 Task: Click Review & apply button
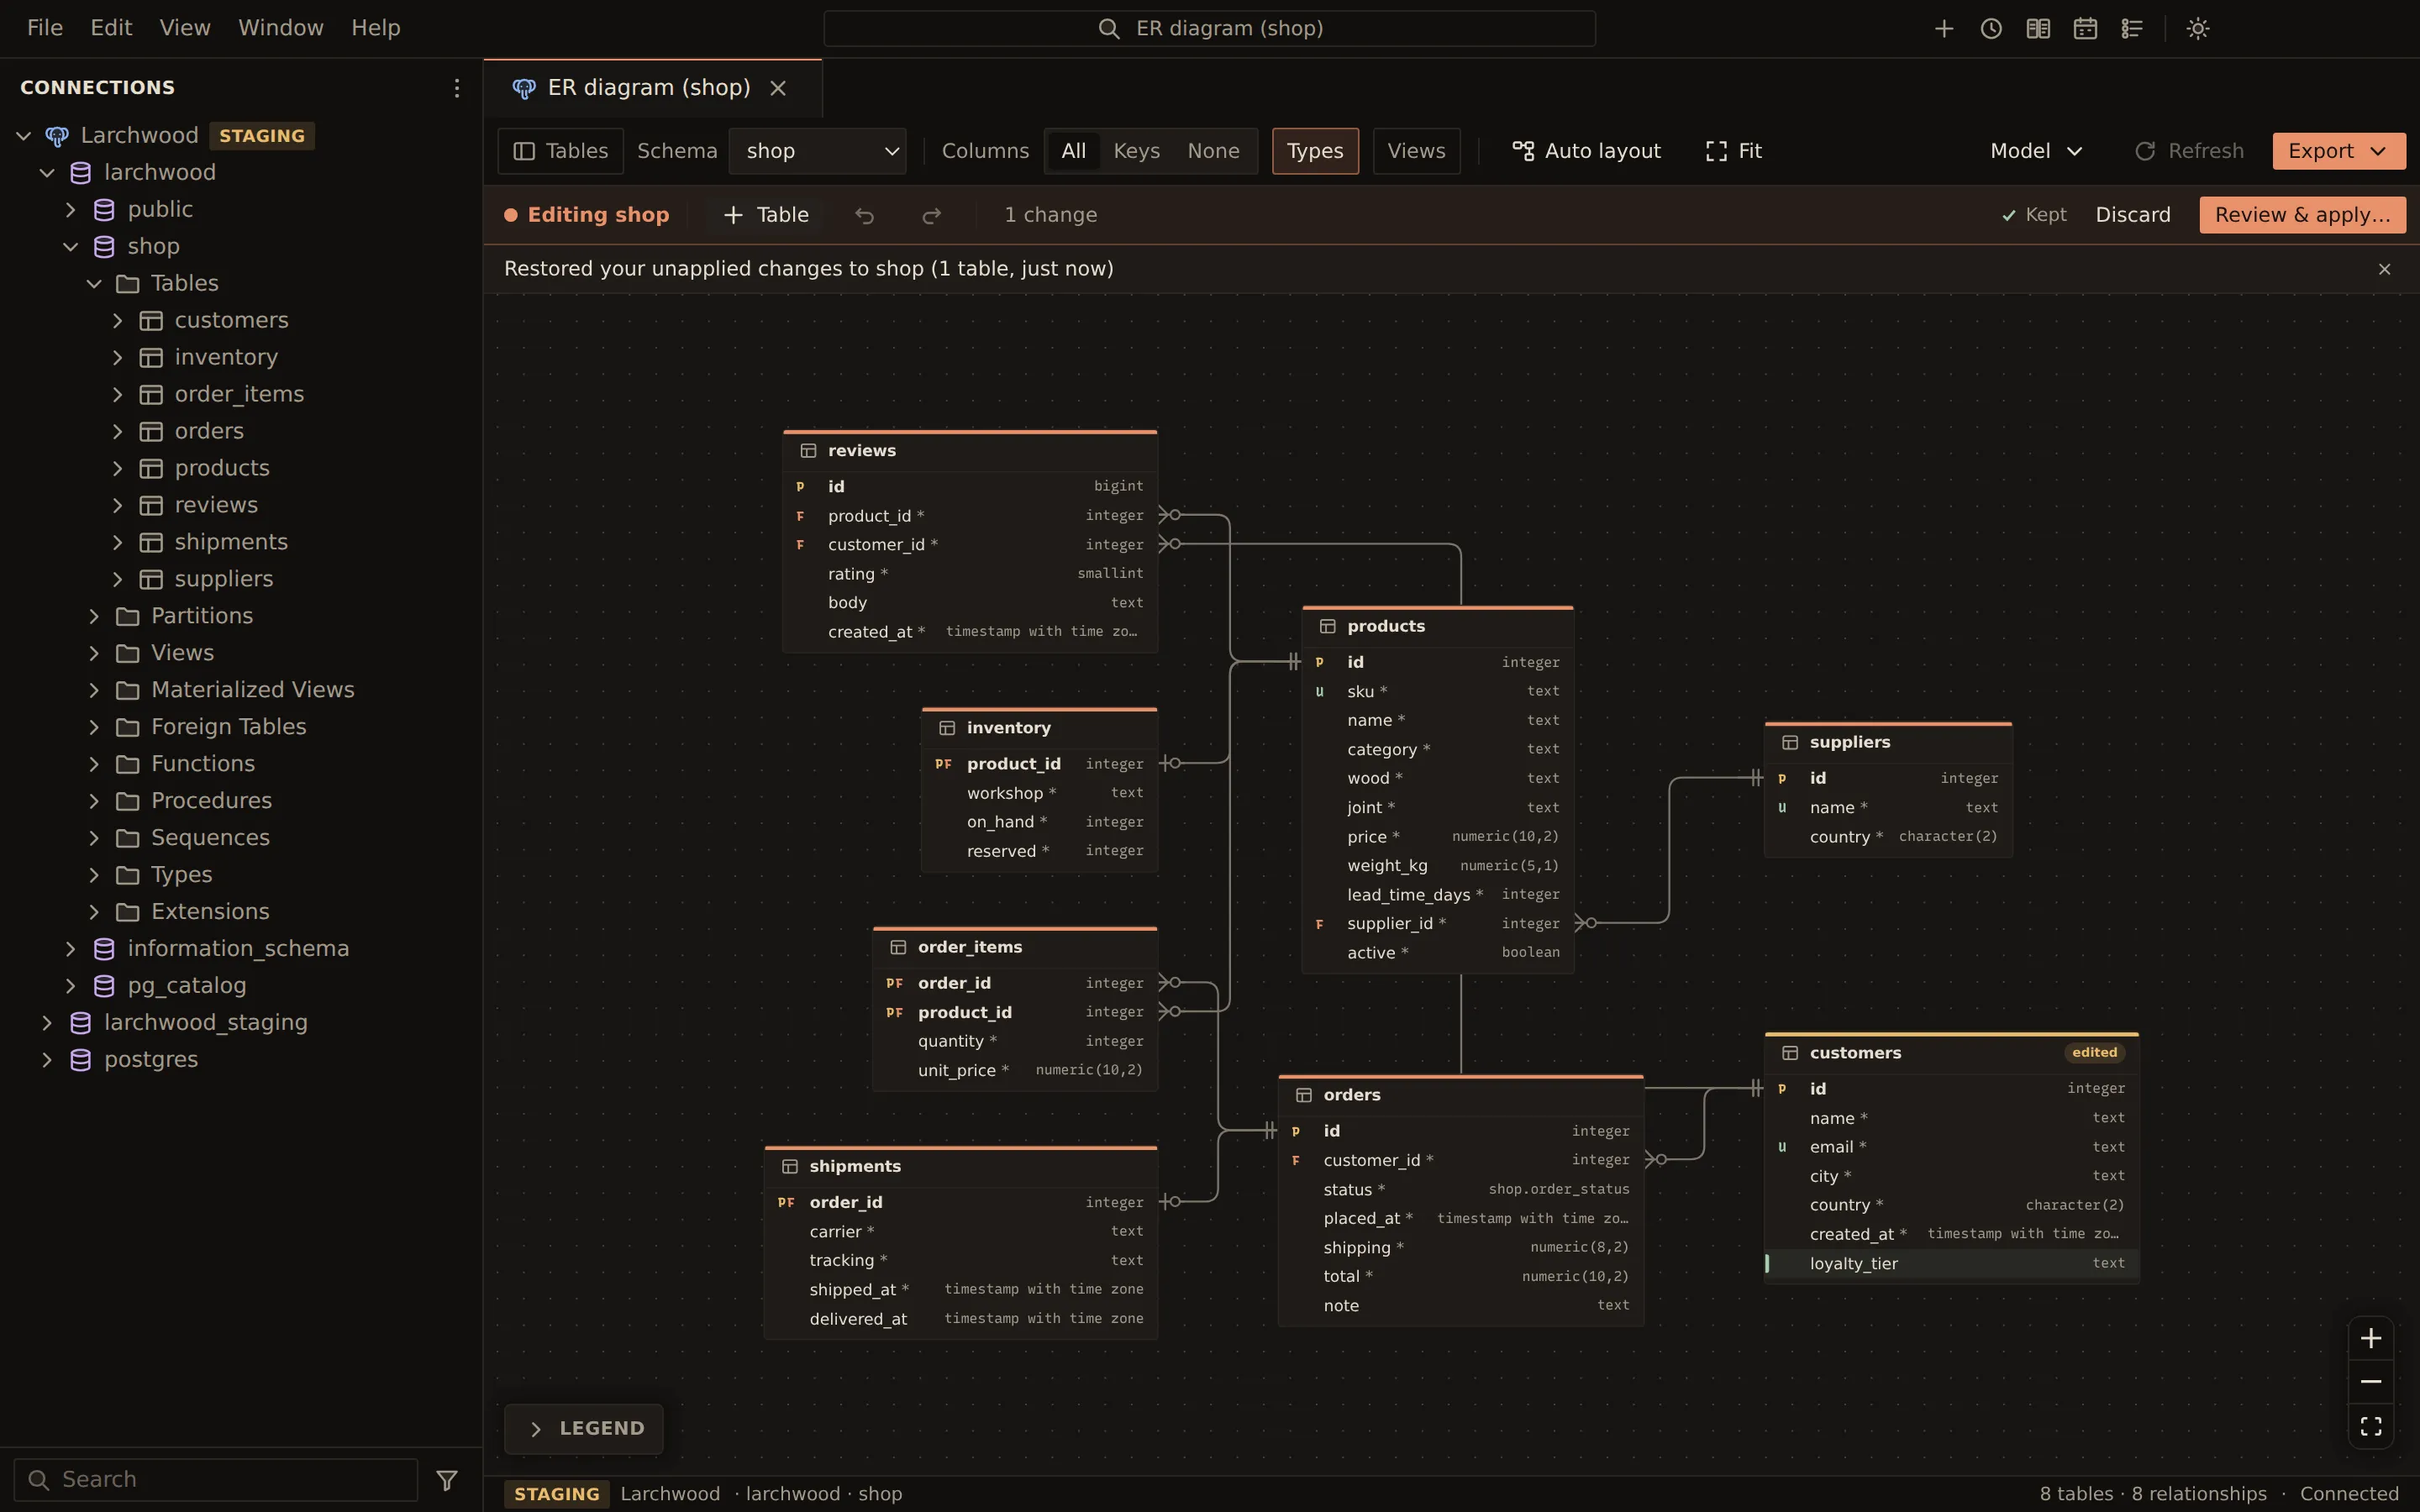2302,215
